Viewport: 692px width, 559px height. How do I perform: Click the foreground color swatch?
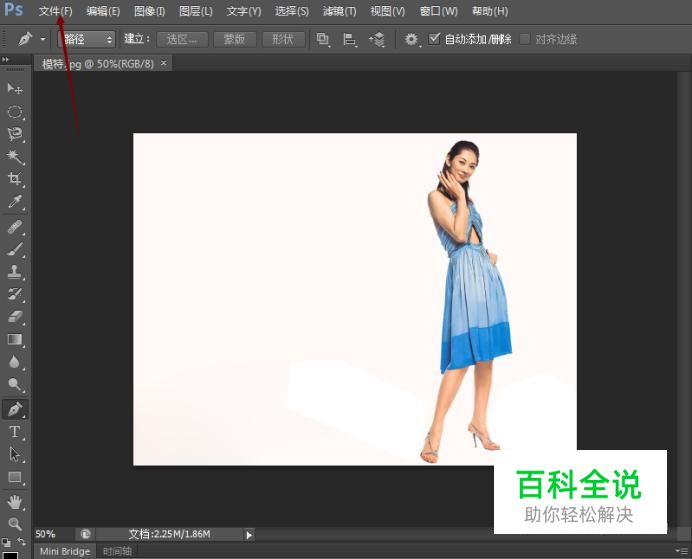click(10, 555)
